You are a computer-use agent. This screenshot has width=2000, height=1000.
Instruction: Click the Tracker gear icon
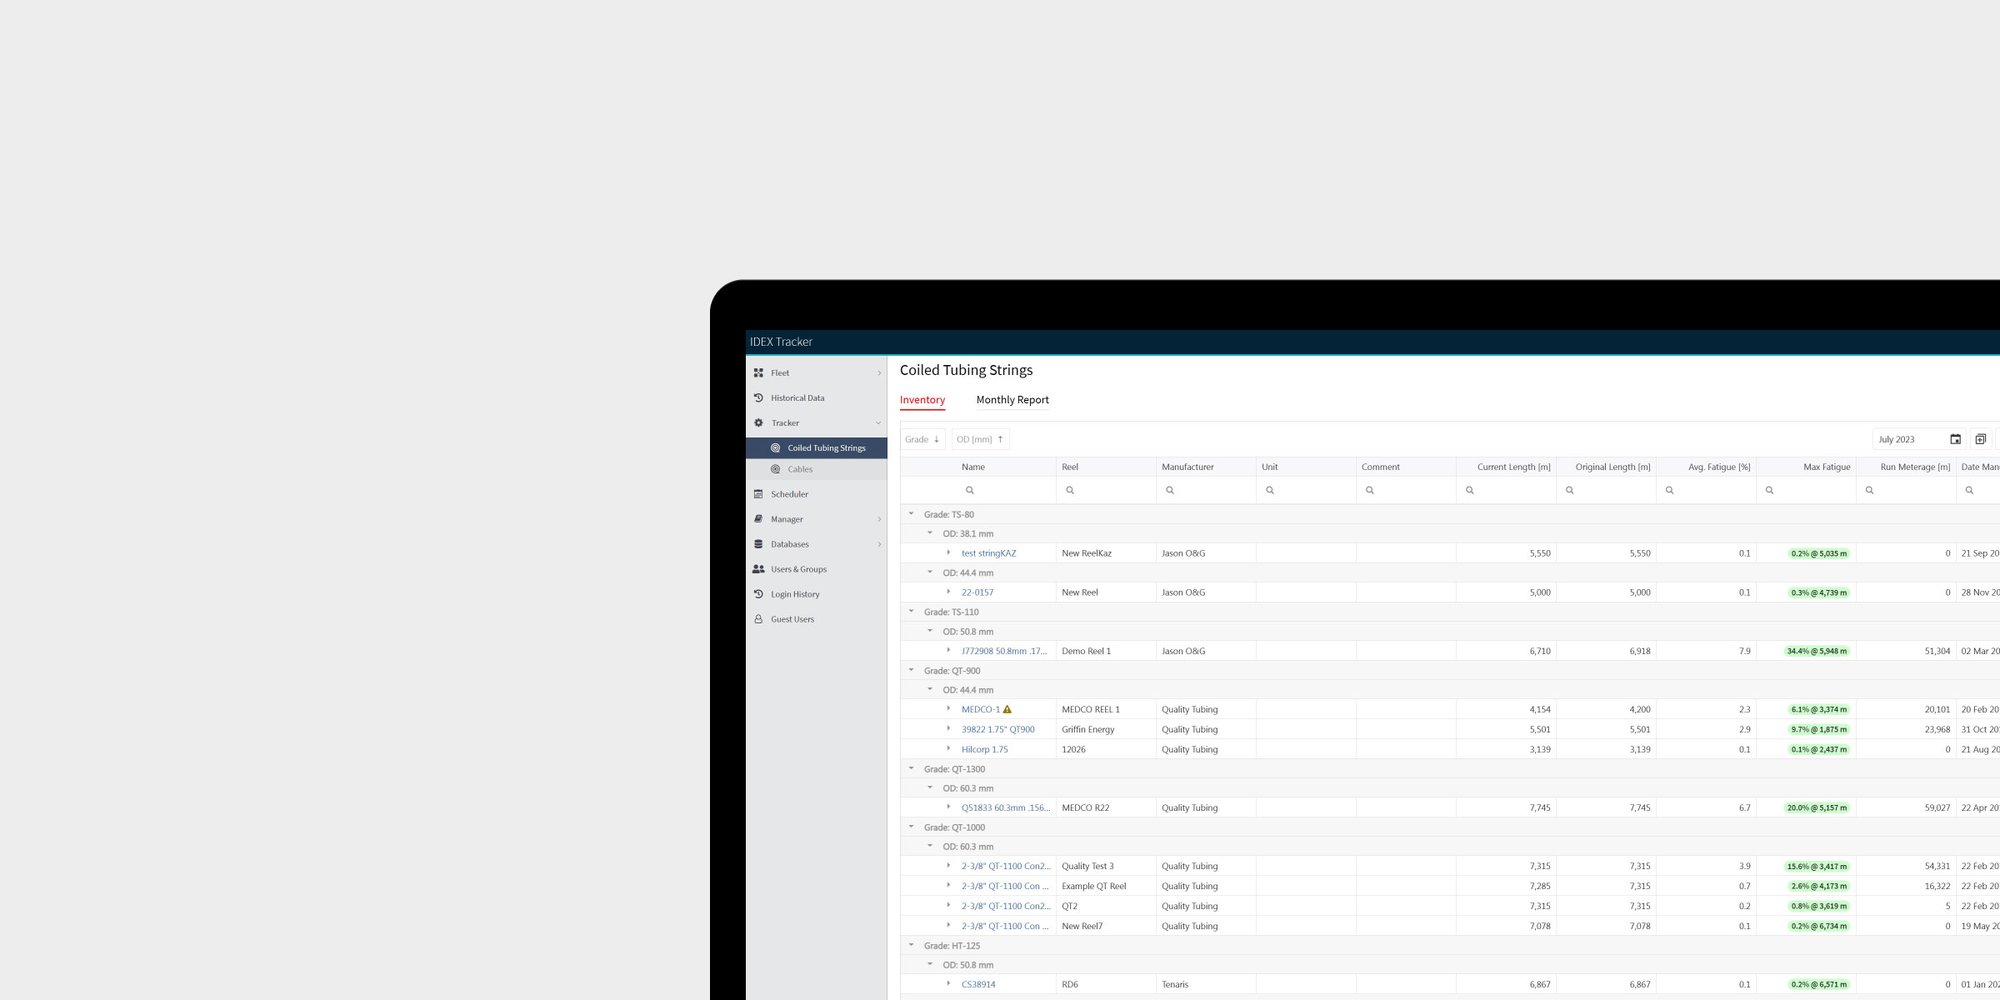pyautogui.click(x=758, y=423)
